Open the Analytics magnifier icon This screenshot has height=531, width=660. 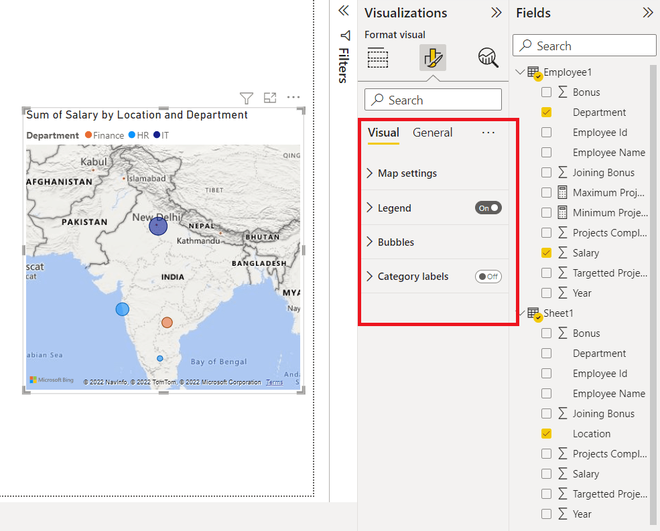(488, 58)
